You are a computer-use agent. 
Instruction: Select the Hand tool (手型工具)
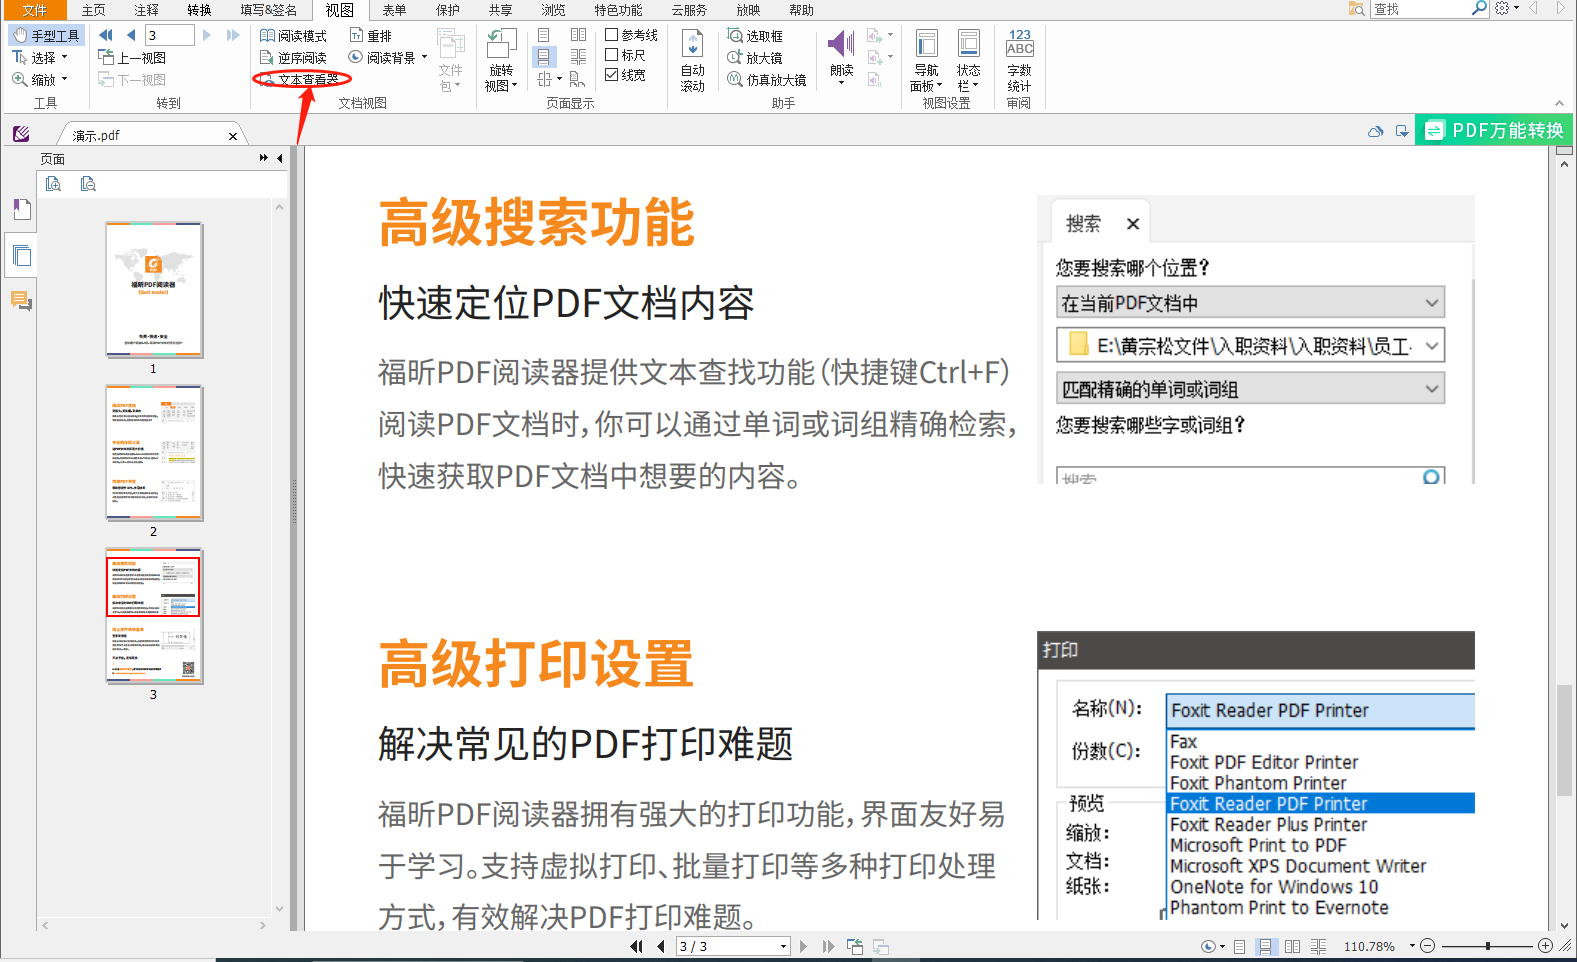pyautogui.click(x=47, y=35)
